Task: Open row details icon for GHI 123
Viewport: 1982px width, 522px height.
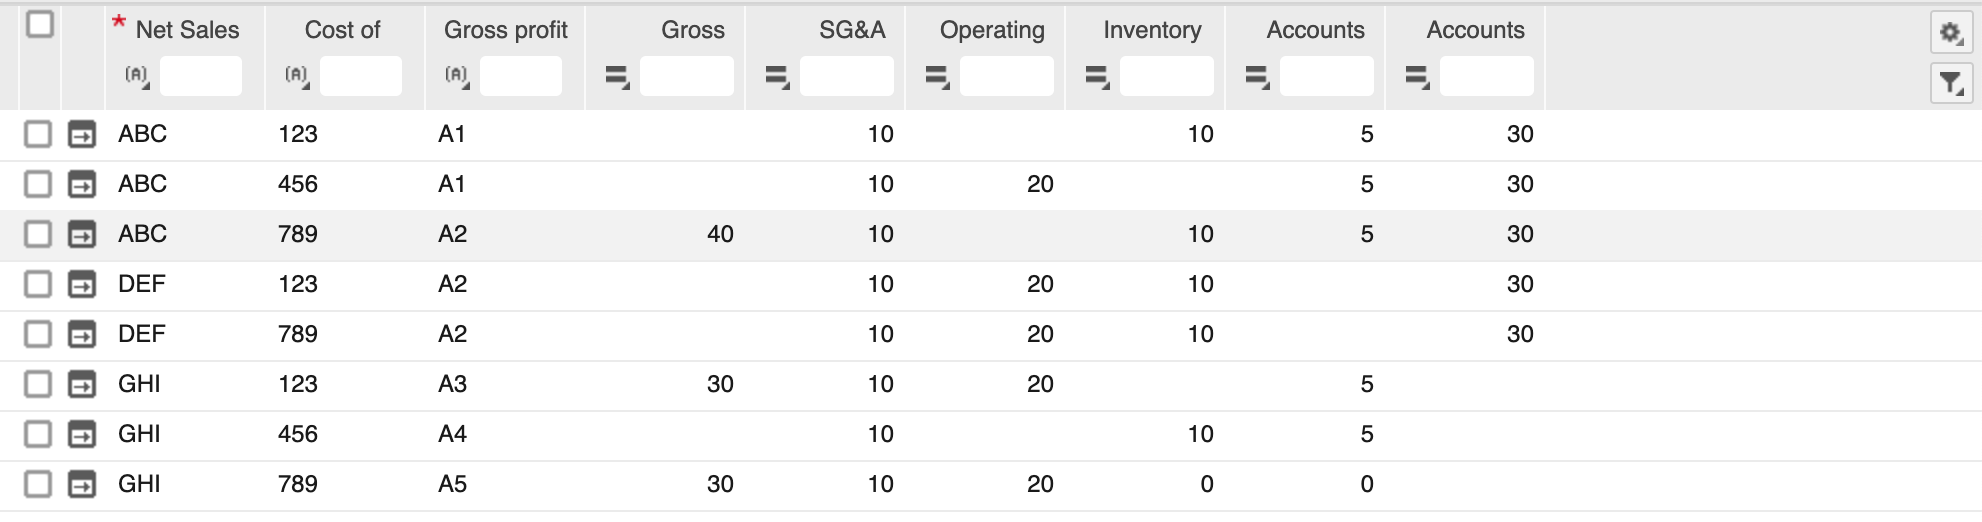Action: (x=82, y=384)
